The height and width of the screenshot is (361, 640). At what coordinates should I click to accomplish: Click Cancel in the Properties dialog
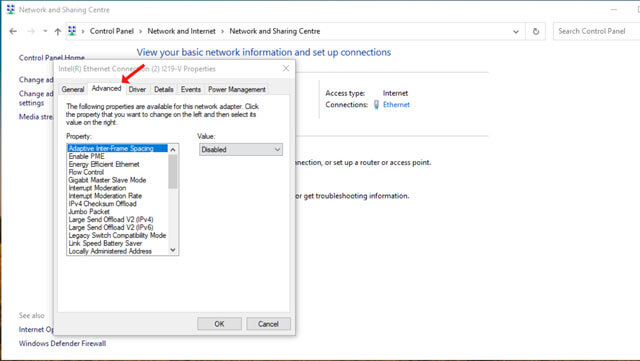[x=268, y=324]
